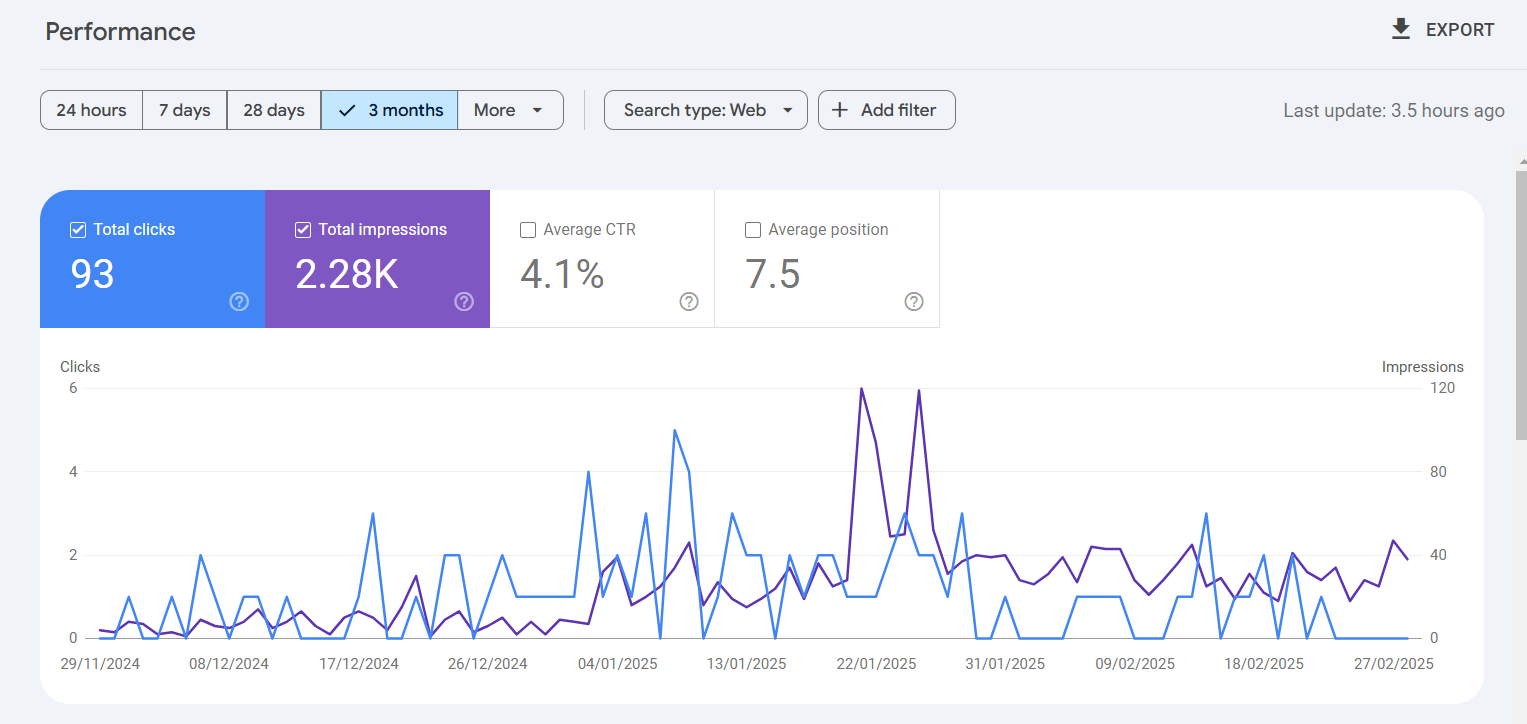Screen dimensions: 1527x724
Task: Open help icon on Total clicks card
Action: [239, 302]
